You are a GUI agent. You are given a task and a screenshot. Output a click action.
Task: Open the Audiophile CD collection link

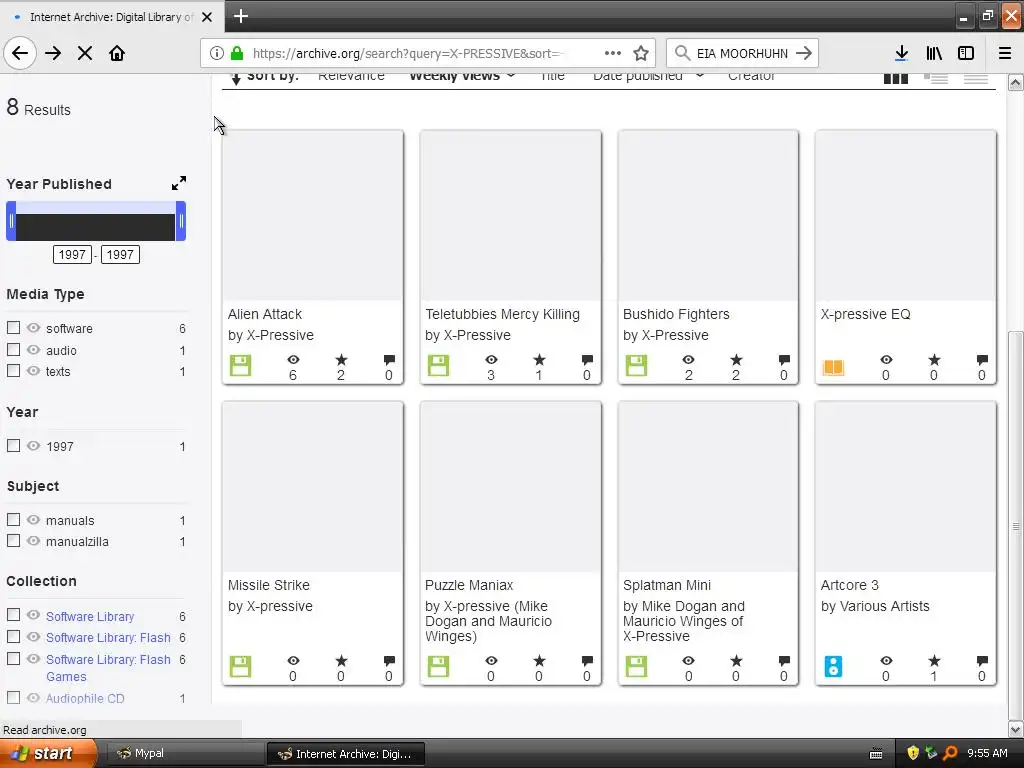[x=85, y=698]
